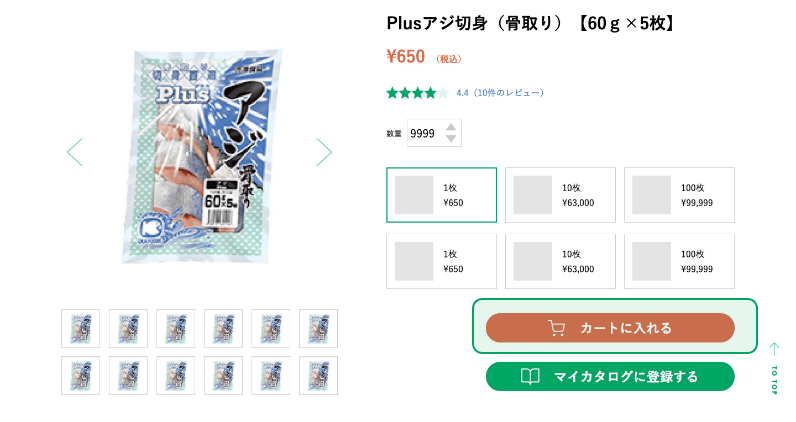Click the main product package image
The image size is (796, 422).
199,155
